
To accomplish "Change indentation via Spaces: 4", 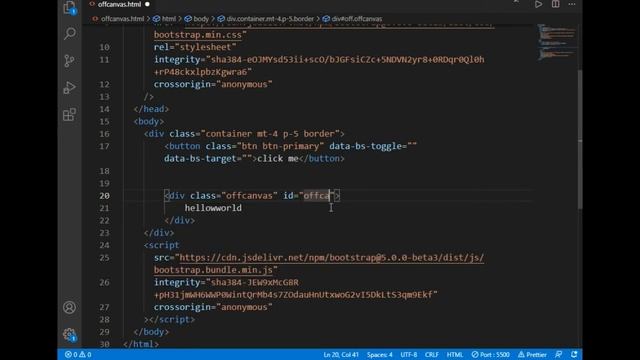I will 380,354.
